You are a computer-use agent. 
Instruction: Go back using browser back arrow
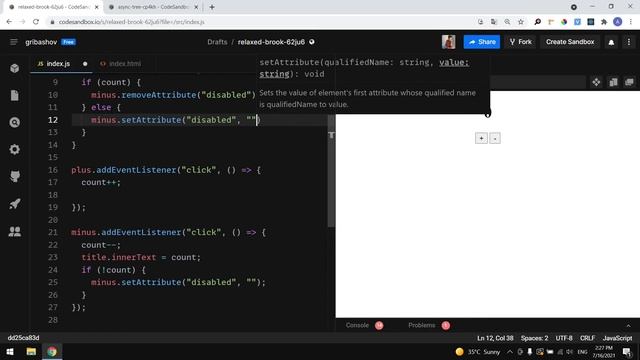(9, 22)
